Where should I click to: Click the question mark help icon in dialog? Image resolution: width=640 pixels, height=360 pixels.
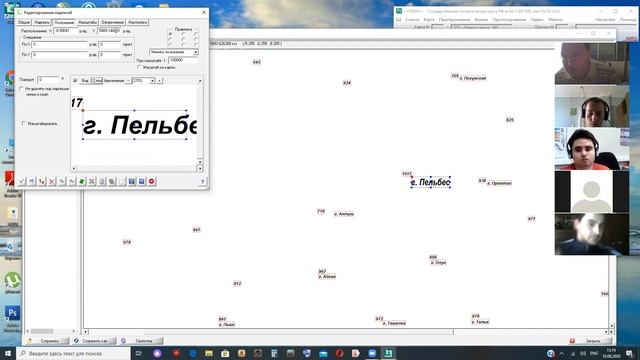click(x=202, y=182)
